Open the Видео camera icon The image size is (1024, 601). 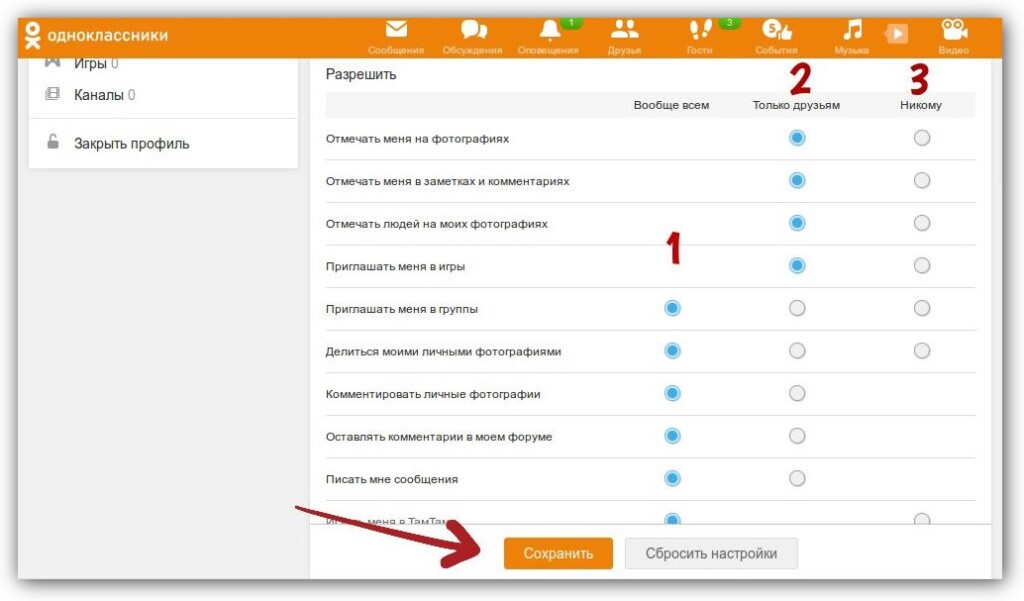pyautogui.click(x=953, y=29)
